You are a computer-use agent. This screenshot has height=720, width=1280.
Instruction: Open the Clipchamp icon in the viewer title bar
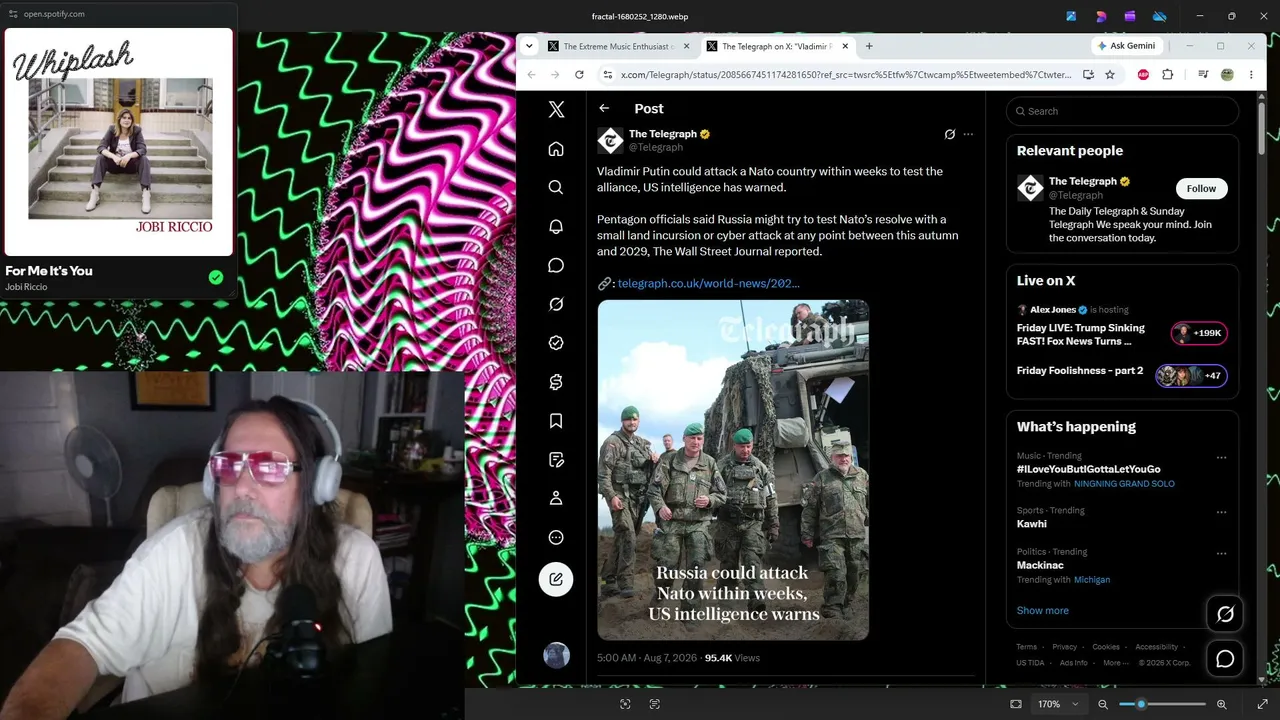pos(1130,16)
